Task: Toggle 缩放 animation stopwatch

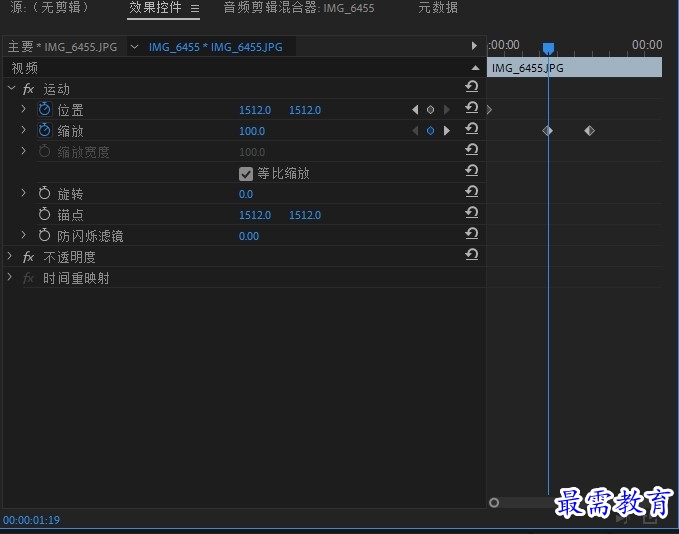Action: click(x=44, y=130)
